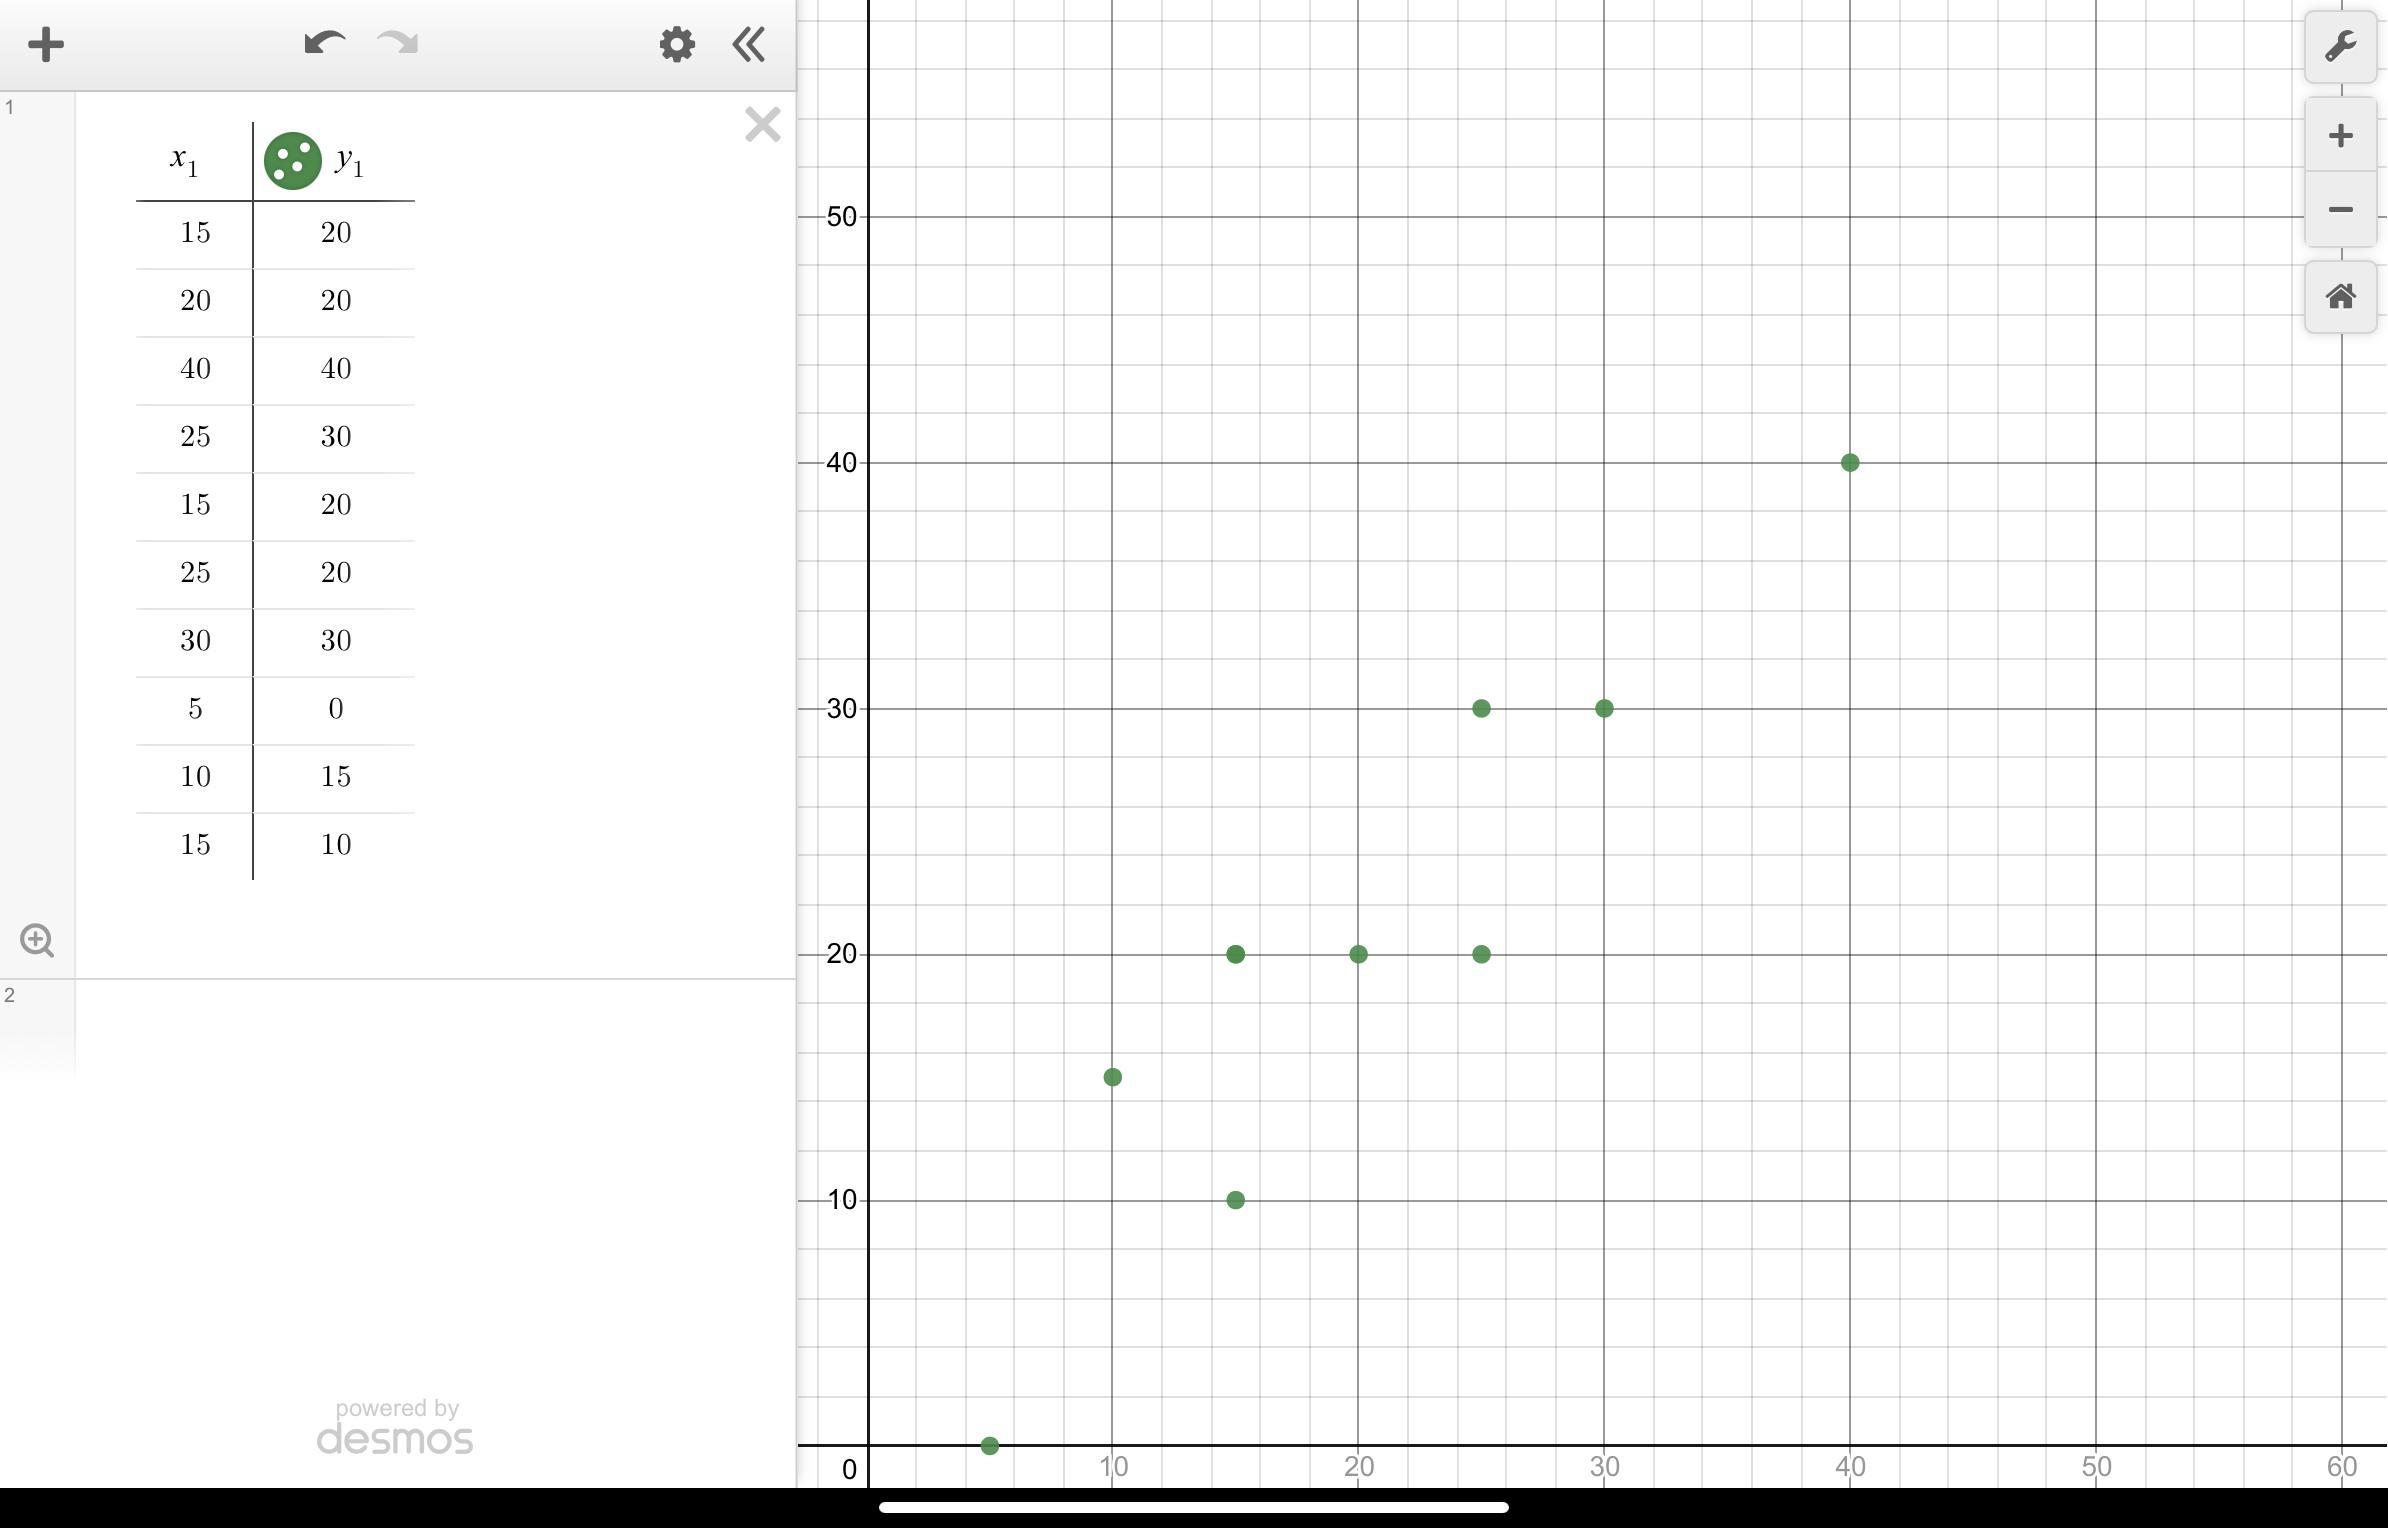Click the first row x value 15
This screenshot has width=2388, height=1528.
pos(195,234)
